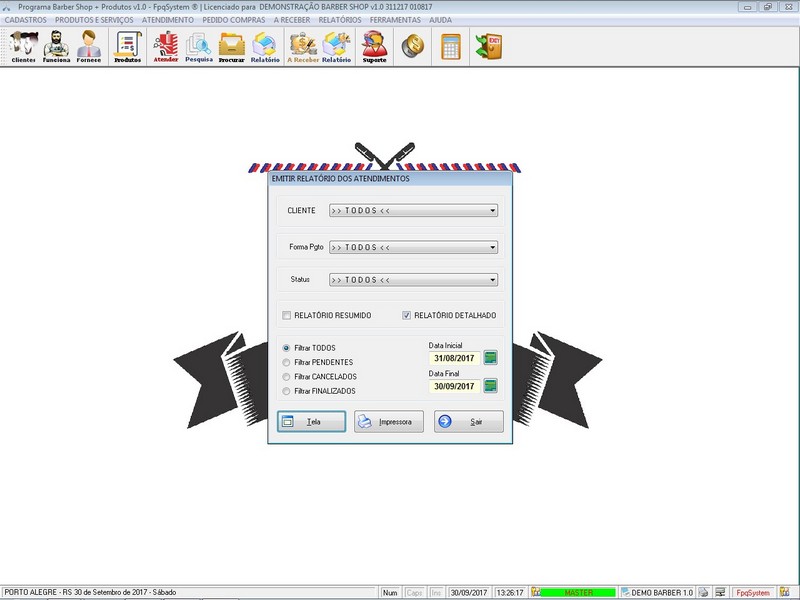Screen dimensions: 800x600
Task: Open the PRODUTOS E SERVIÇOS menu
Action: tap(94, 20)
